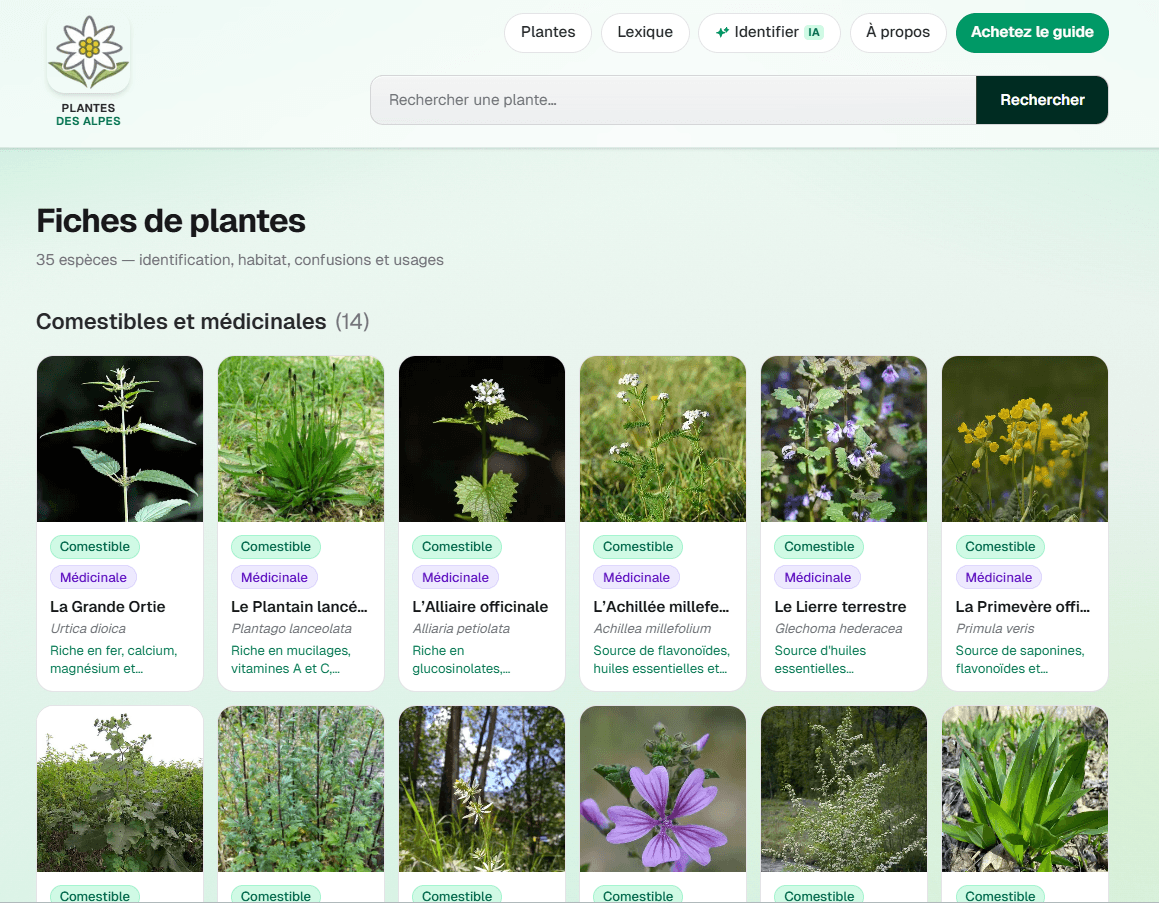Open the À propos page
The width and height of the screenshot is (1159, 903).
[x=898, y=33]
